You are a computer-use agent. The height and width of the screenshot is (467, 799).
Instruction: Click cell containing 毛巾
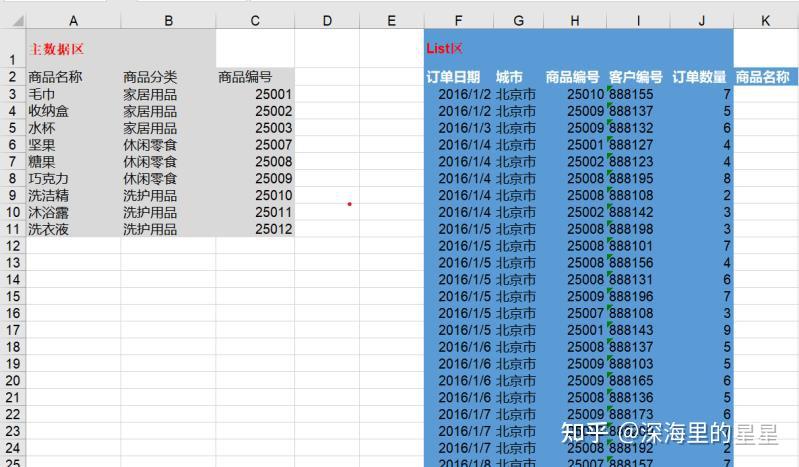(73, 94)
